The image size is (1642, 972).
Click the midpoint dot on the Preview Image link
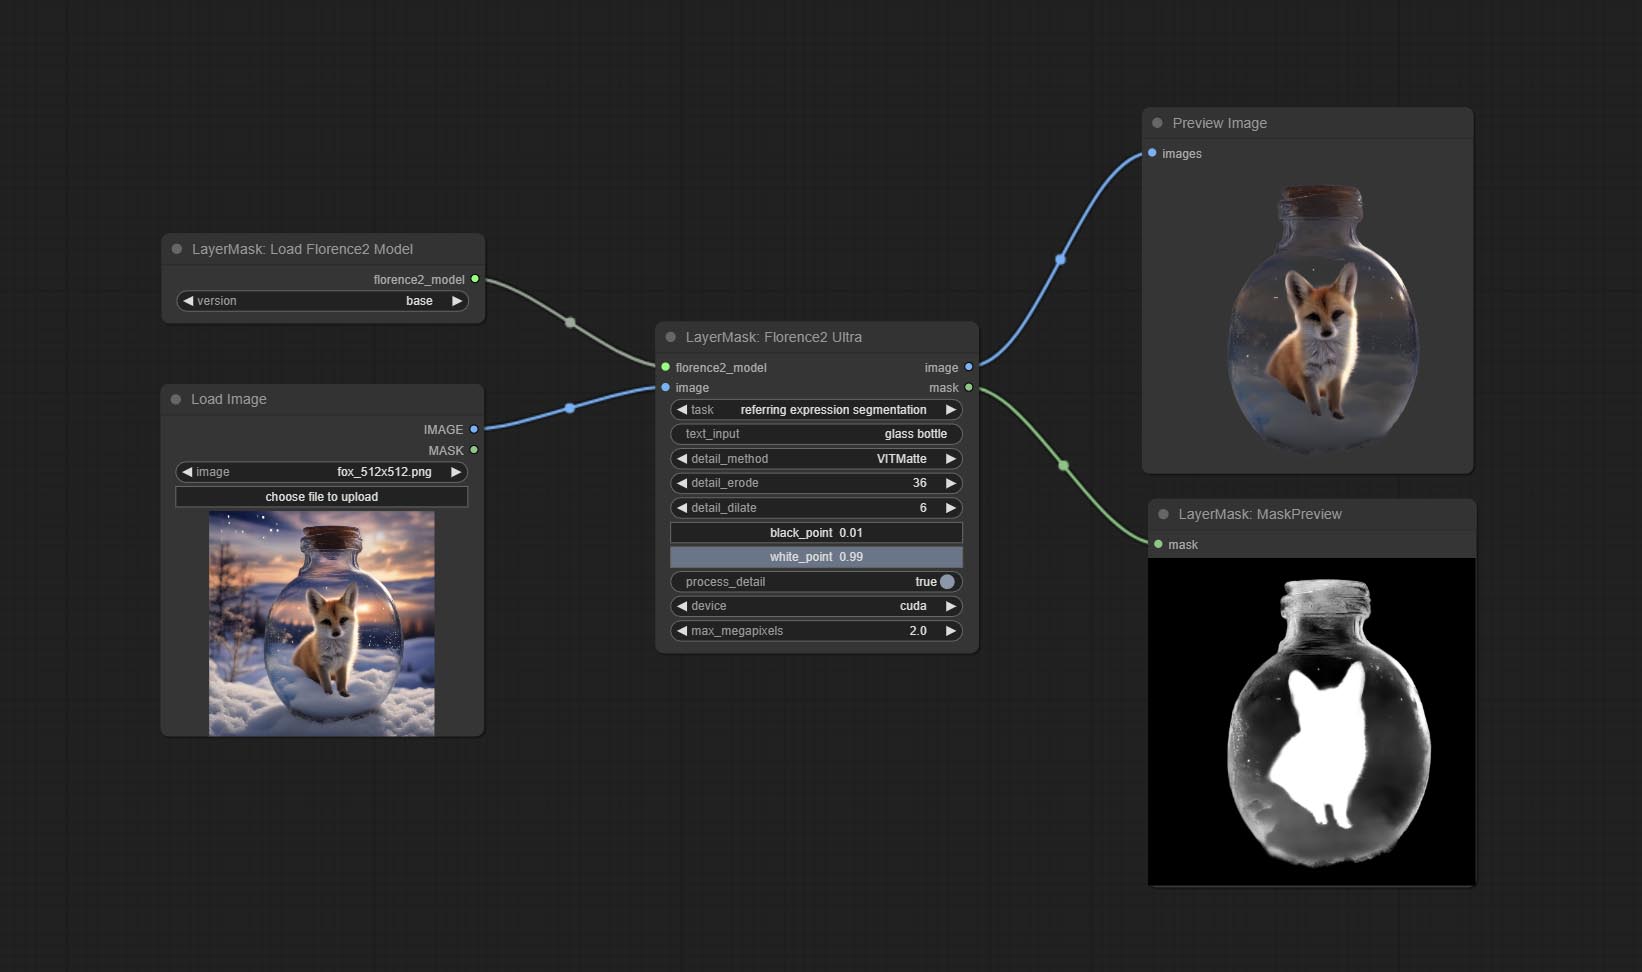(x=1060, y=259)
